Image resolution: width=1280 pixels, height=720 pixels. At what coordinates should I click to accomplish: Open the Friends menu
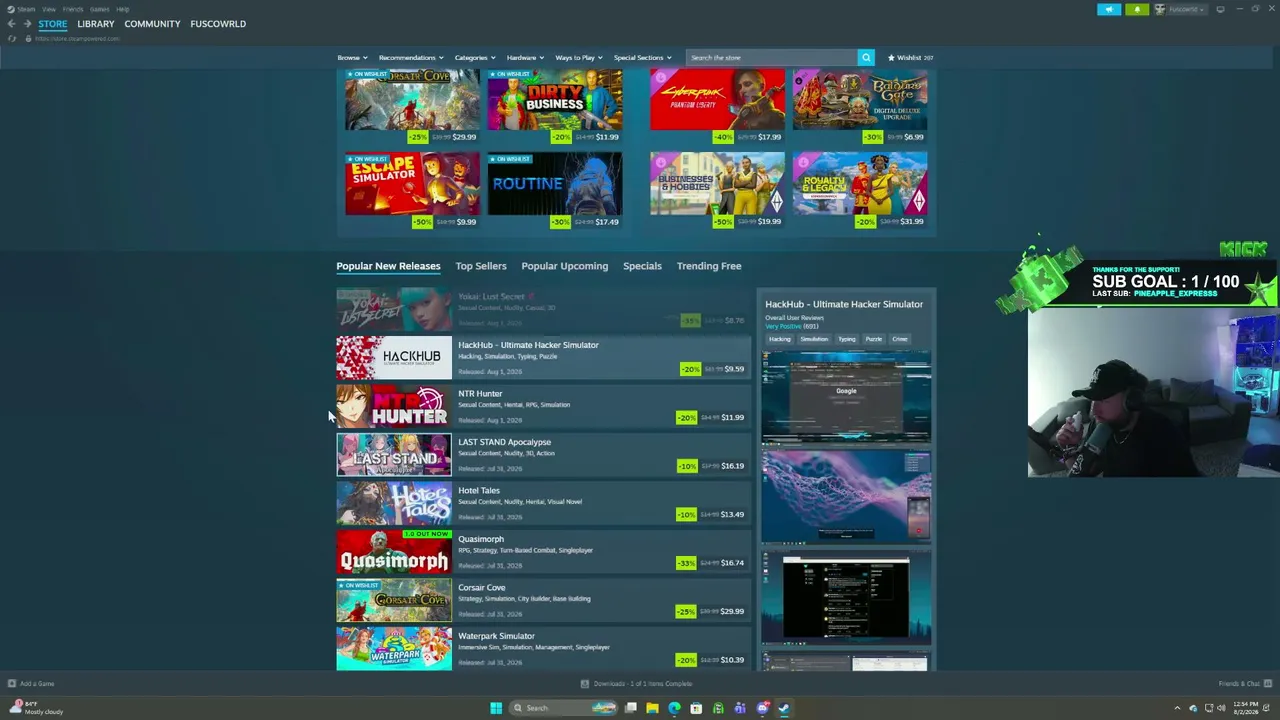73,9
